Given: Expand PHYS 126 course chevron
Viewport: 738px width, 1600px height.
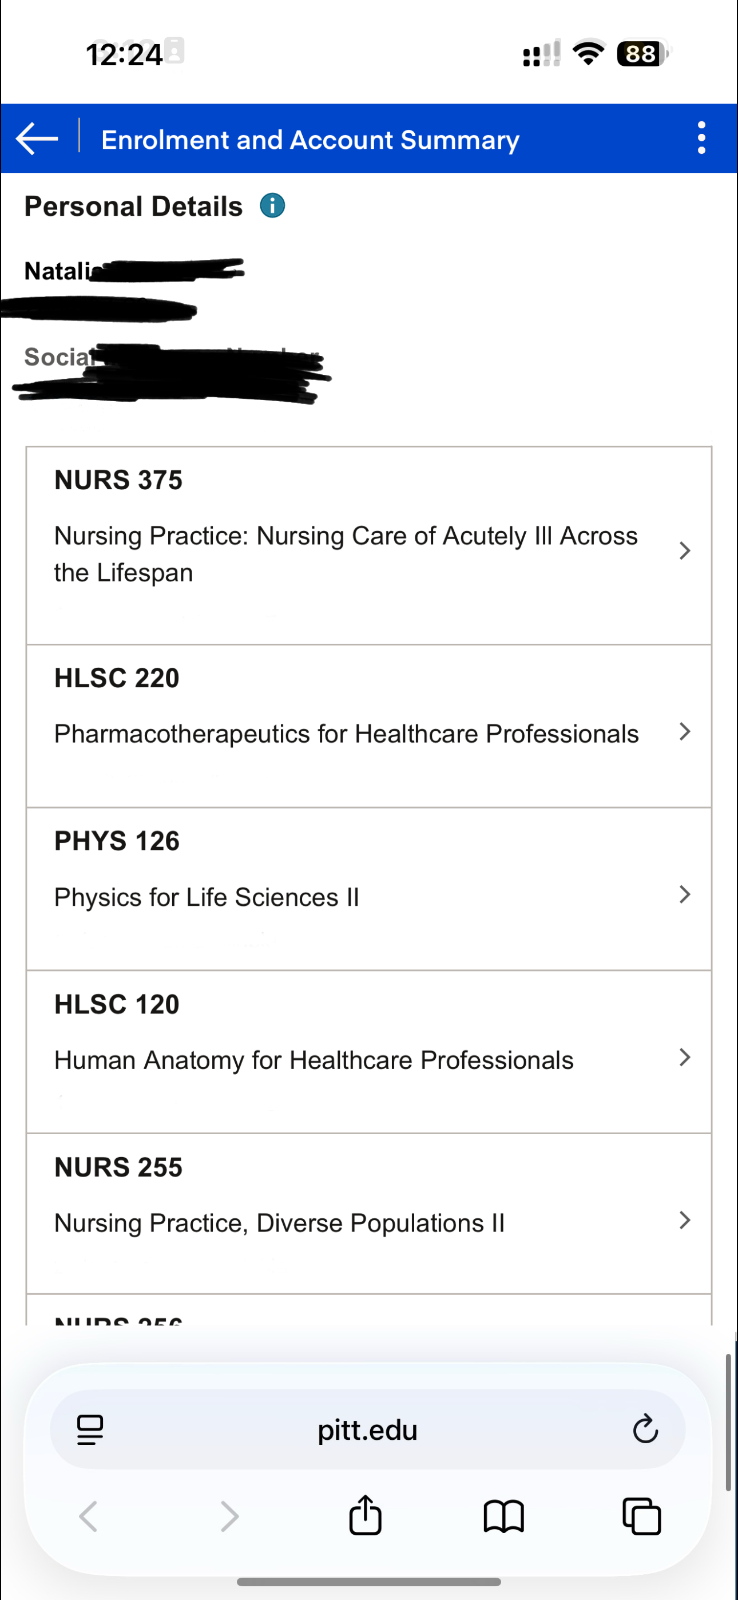Looking at the screenshot, I should (x=685, y=894).
